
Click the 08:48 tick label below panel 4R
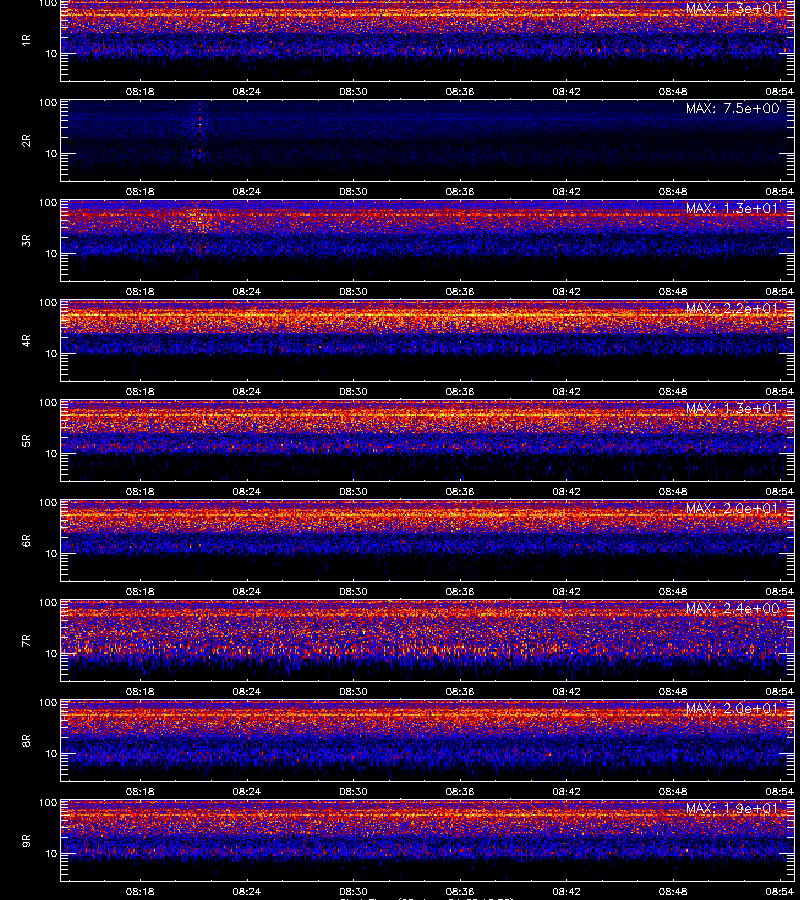tap(673, 391)
